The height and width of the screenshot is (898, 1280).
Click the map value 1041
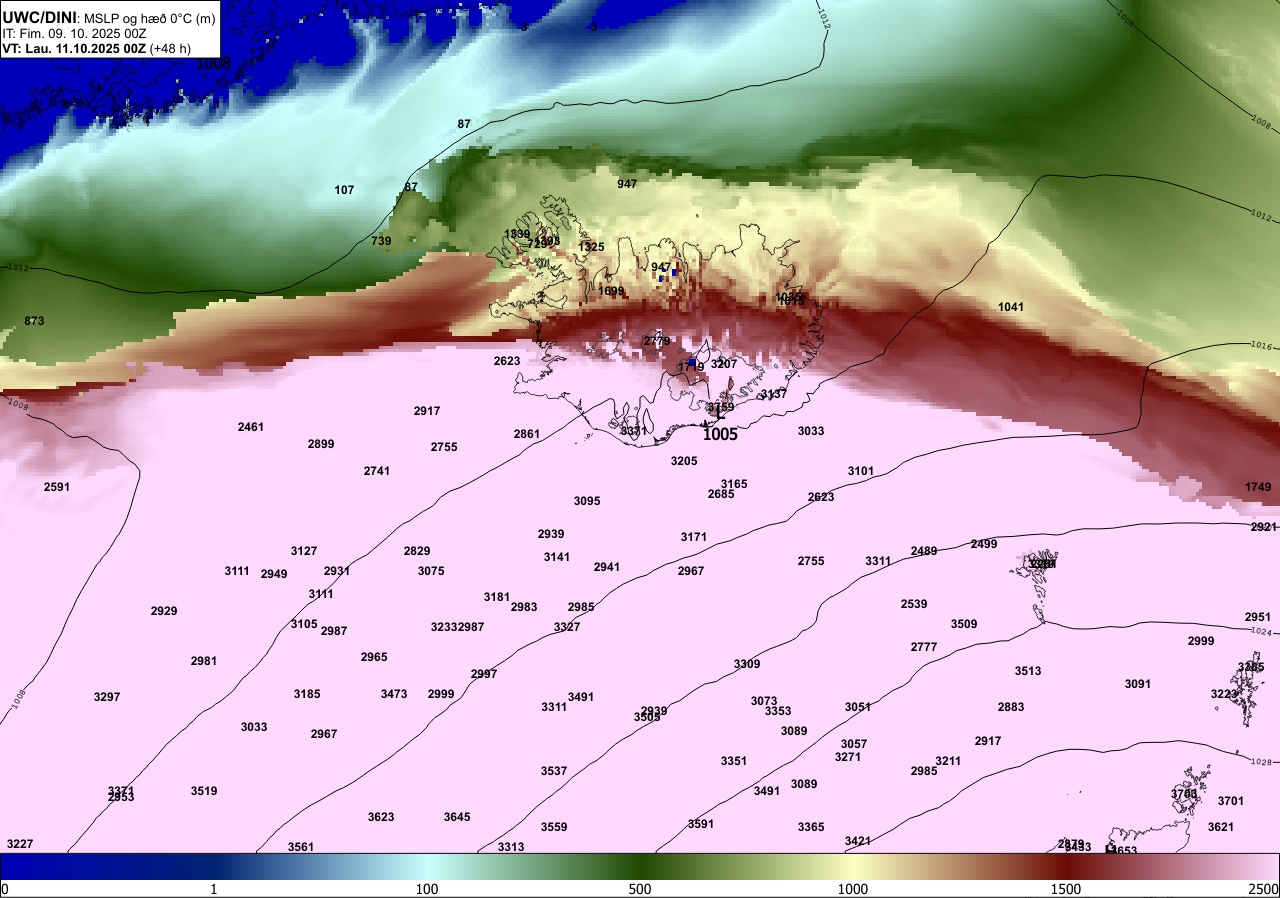pos(1011,307)
